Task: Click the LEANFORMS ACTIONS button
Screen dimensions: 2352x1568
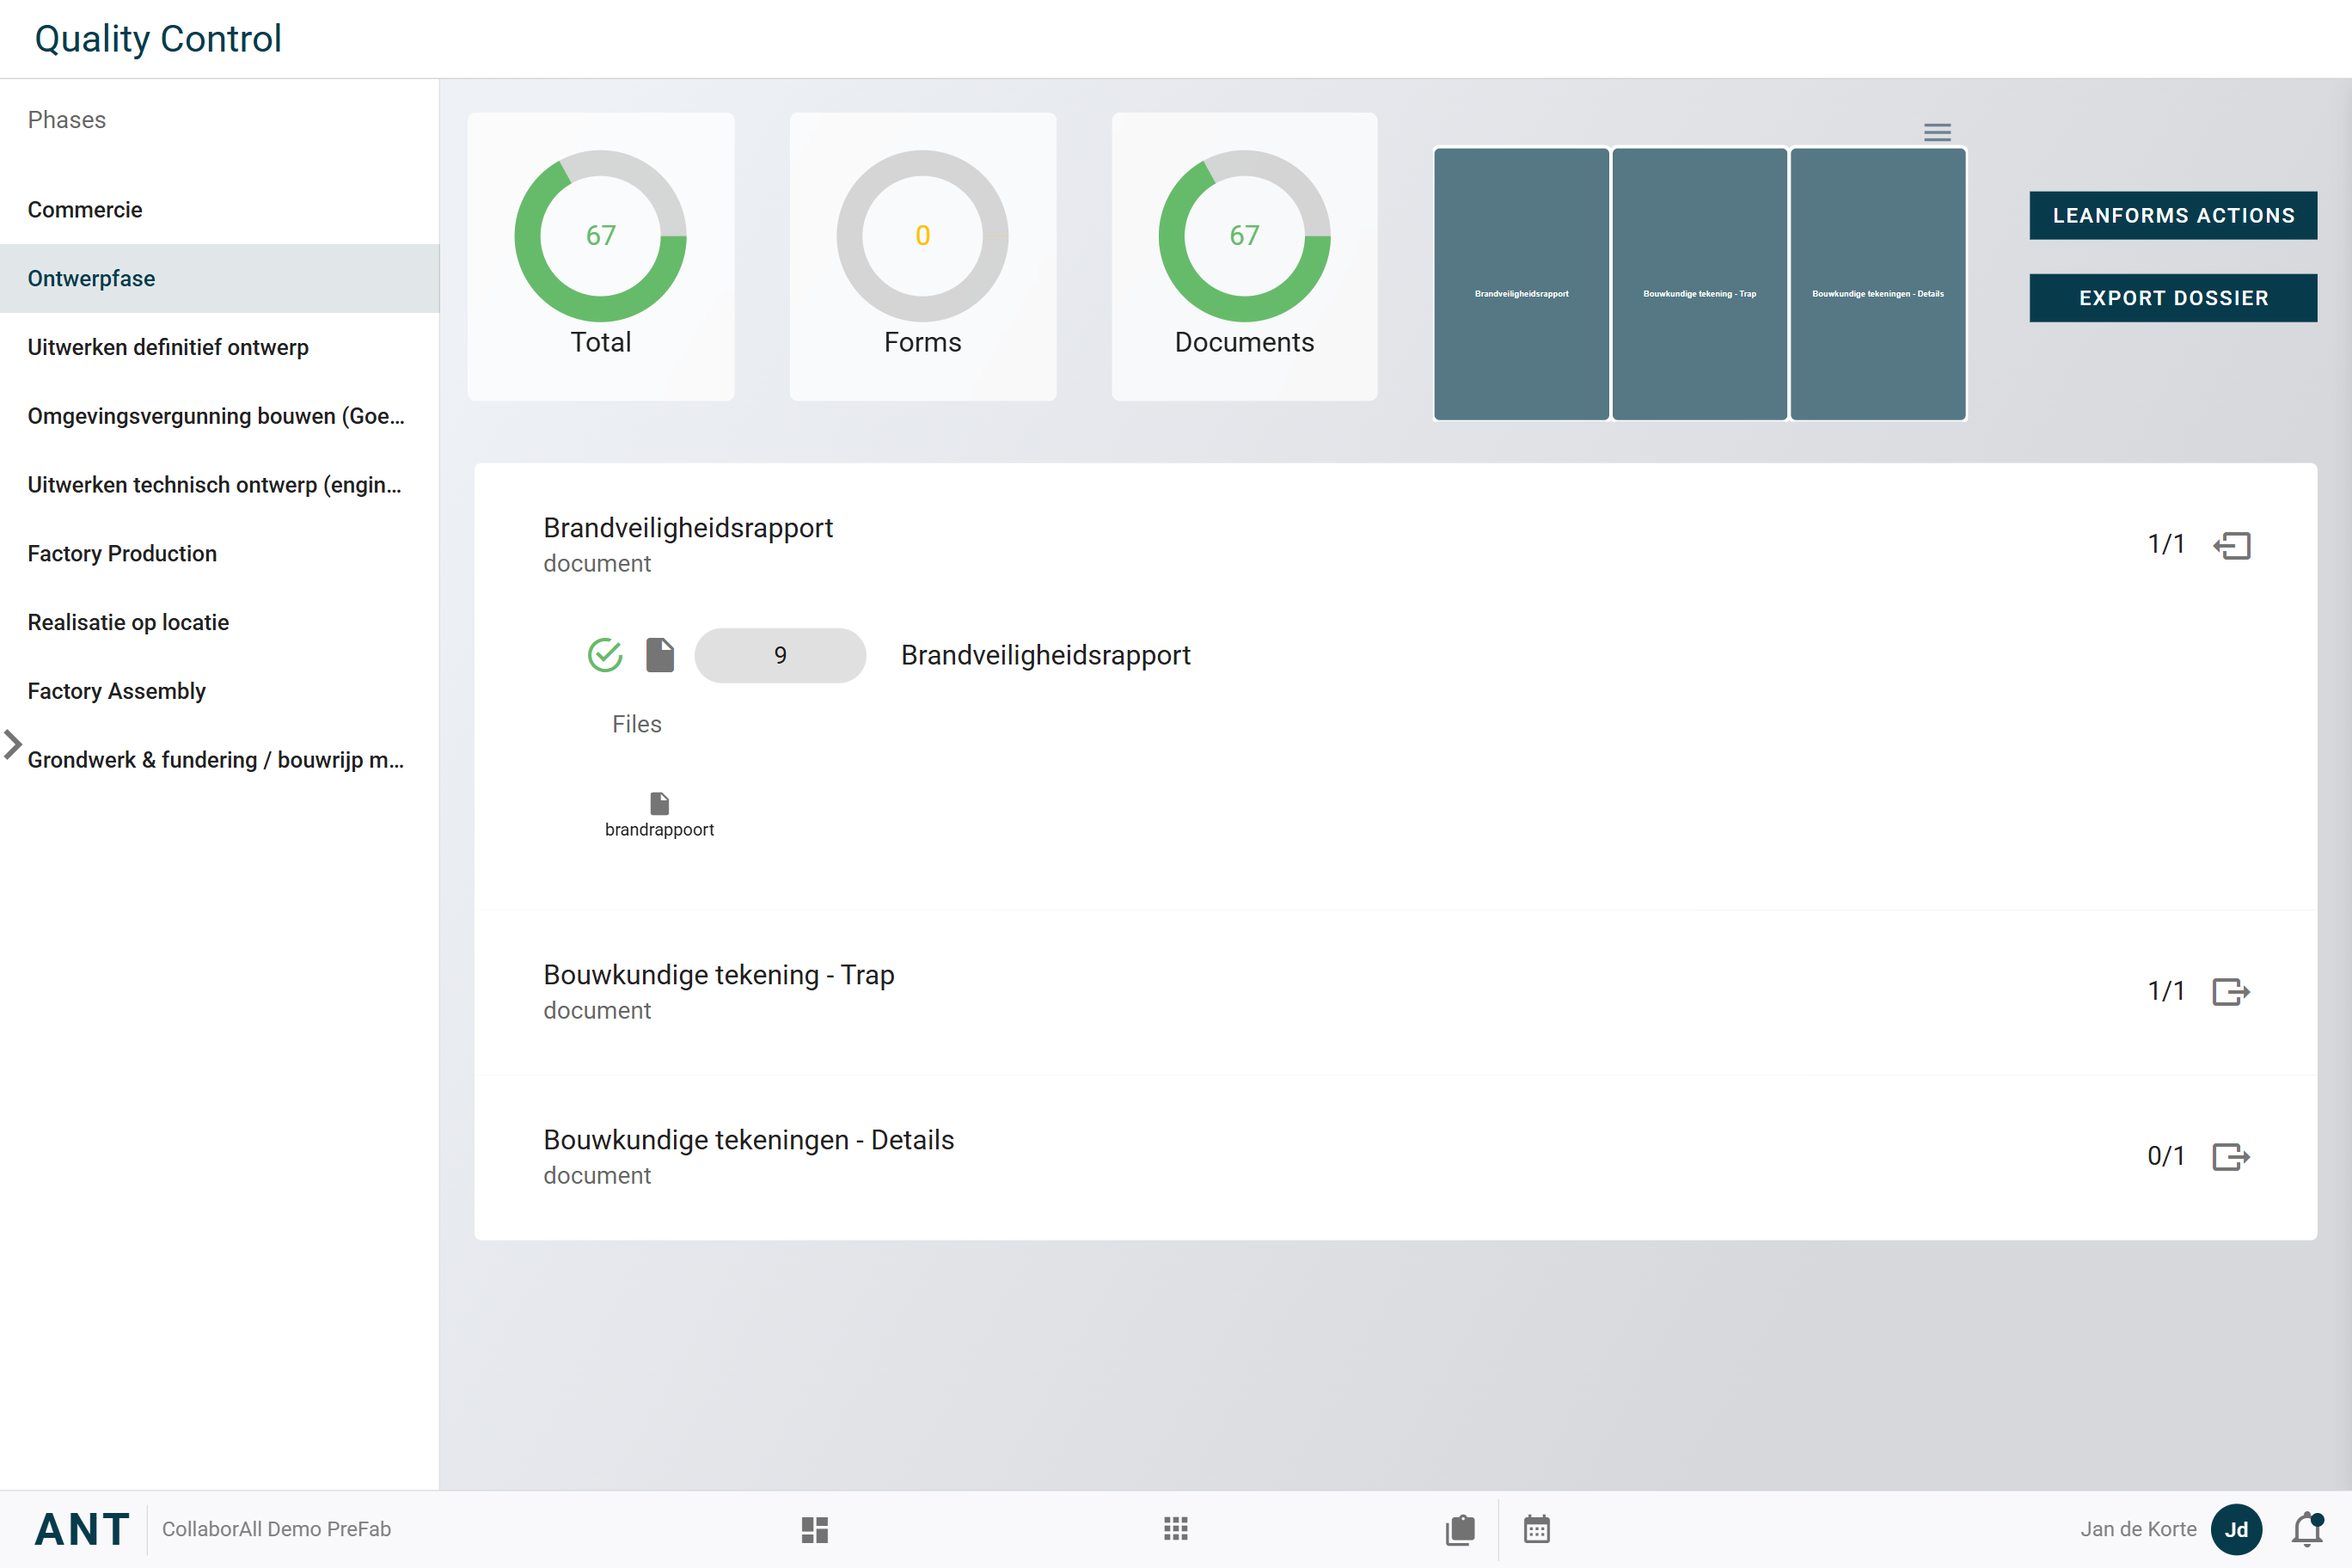Action: [x=2173, y=215]
